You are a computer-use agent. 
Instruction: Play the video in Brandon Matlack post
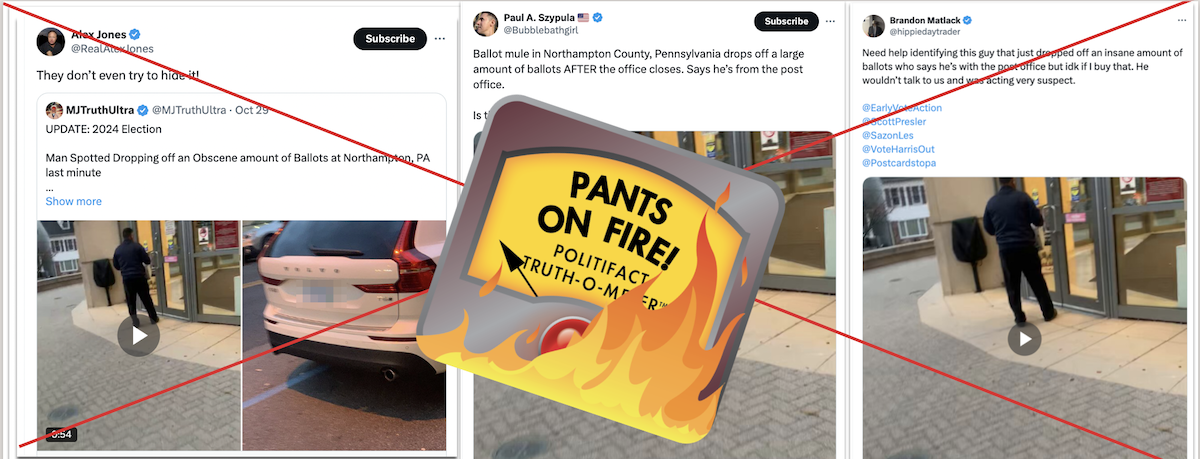[x=1024, y=339]
